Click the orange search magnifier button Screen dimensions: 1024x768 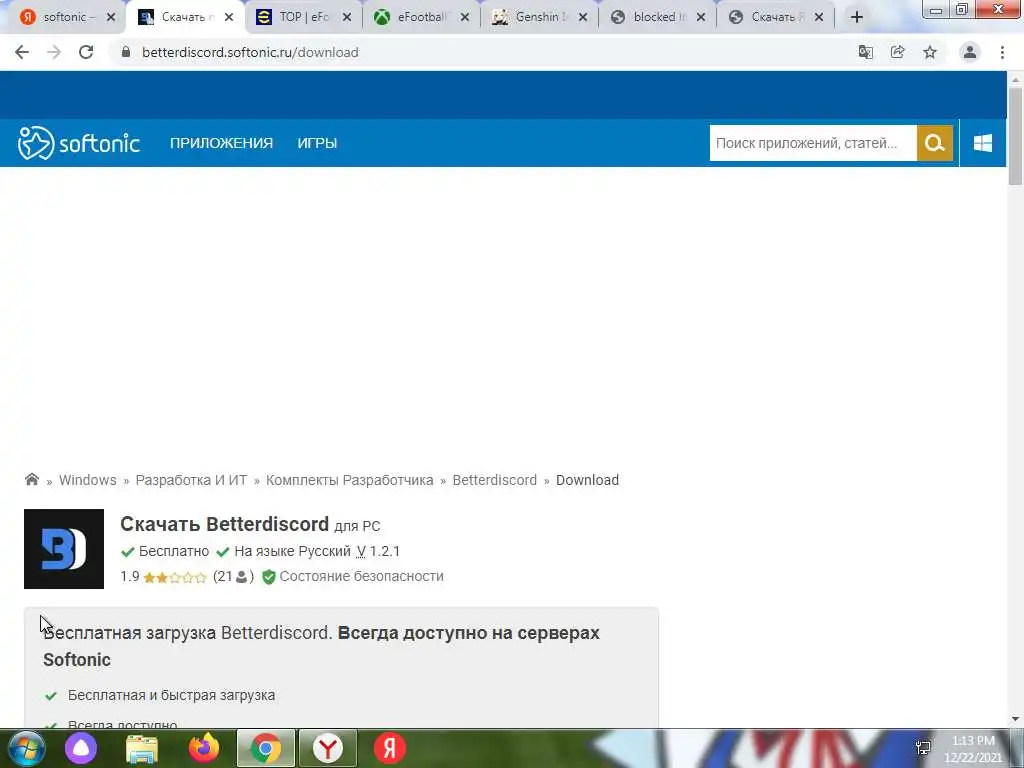pos(935,143)
